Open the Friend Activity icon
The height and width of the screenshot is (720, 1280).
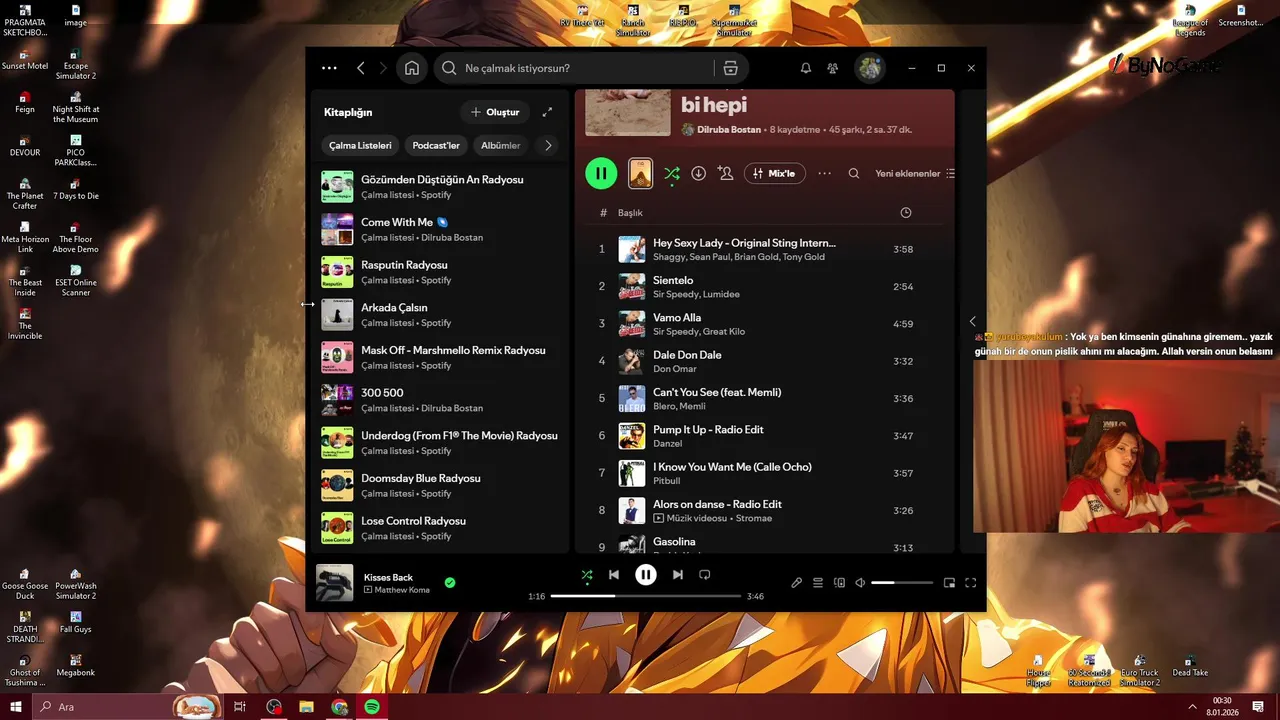pyautogui.click(x=833, y=68)
